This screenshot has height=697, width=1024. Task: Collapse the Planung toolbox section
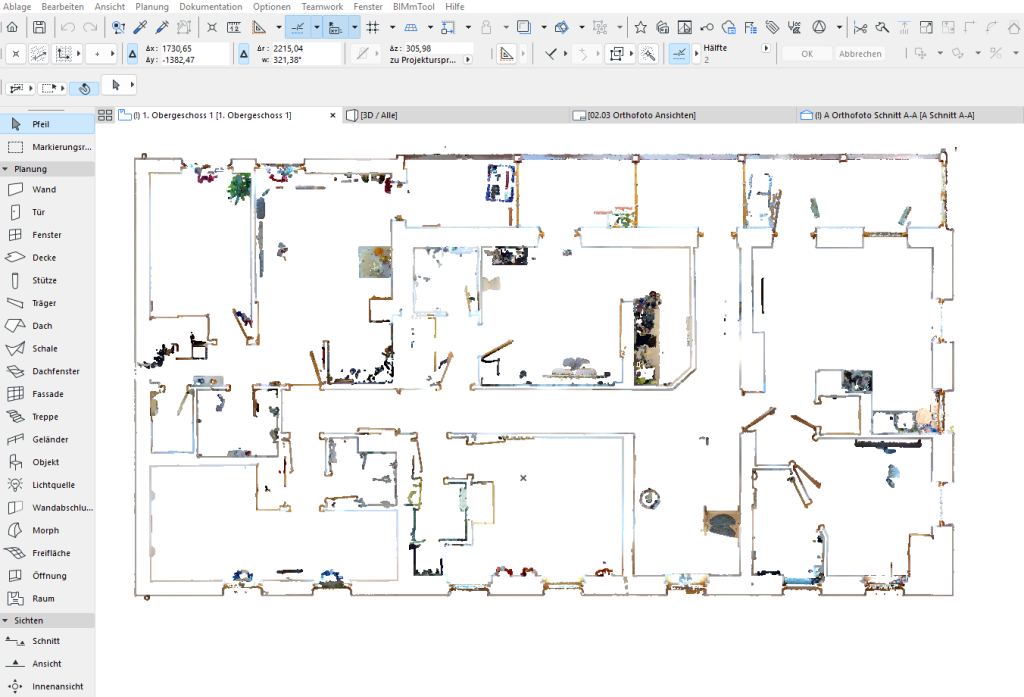pyautogui.click(x=6, y=170)
